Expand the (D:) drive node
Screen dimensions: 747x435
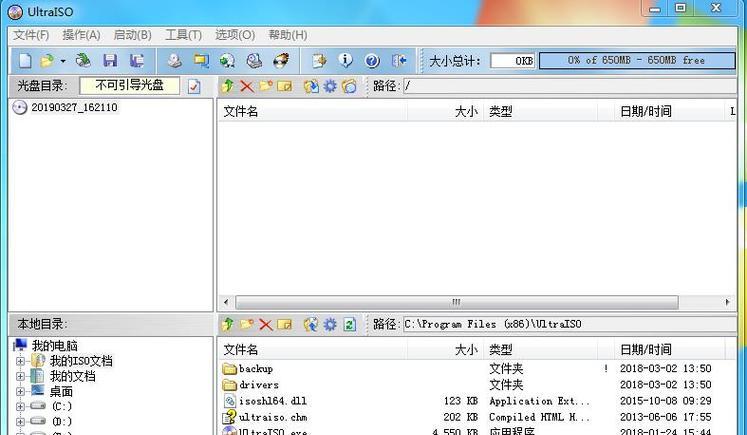tap(20, 422)
